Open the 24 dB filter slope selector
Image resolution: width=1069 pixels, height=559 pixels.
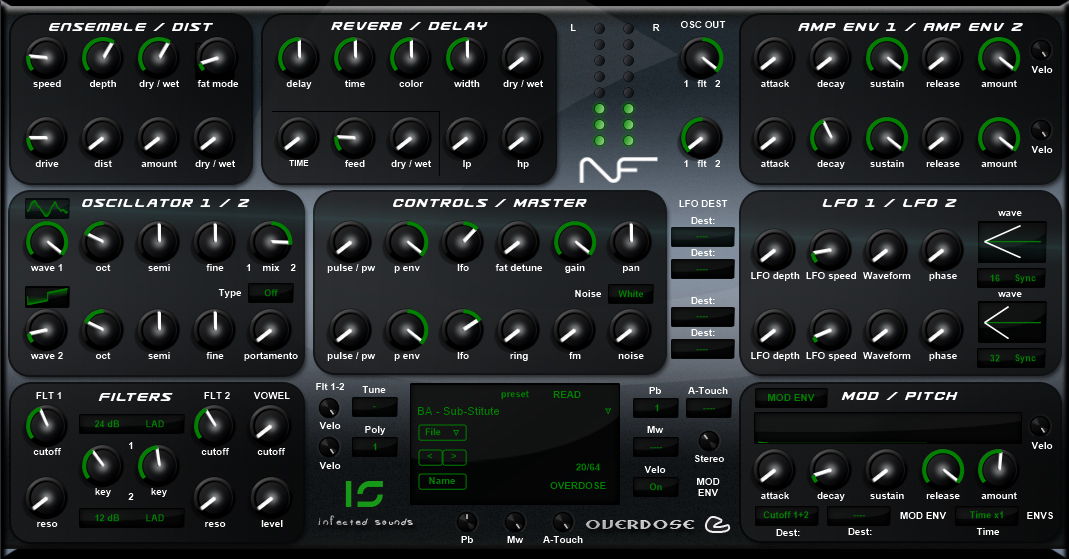(107, 424)
